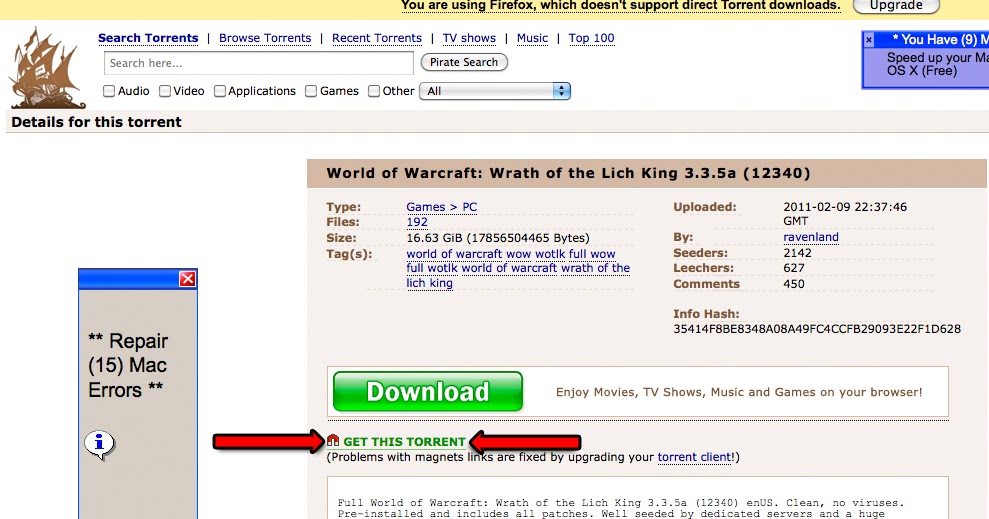View the 192 files link
Screen dimensions: 989x519
pyautogui.click(x=417, y=222)
